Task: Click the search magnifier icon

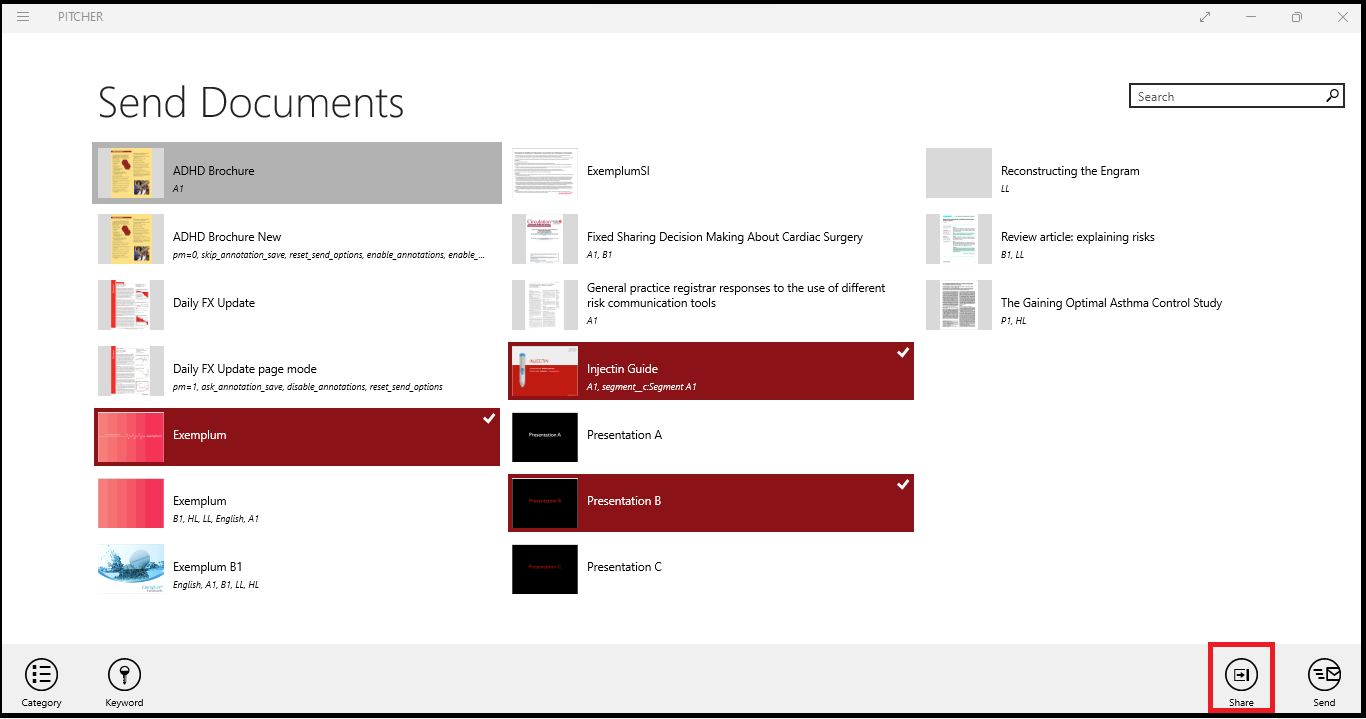Action: (x=1331, y=95)
